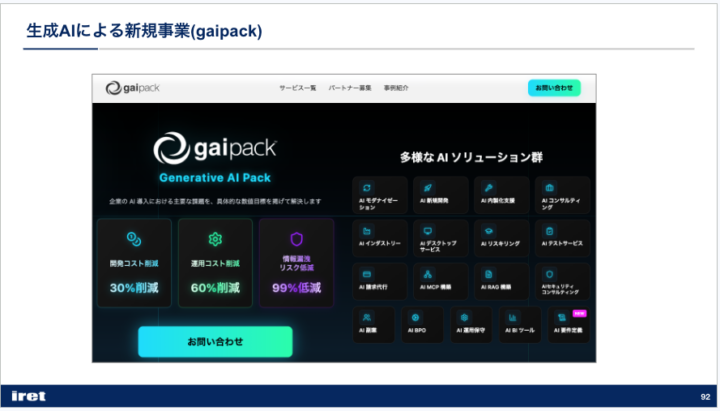Click the AI 内製化支援 wrench icon
This screenshot has width=720, height=411.
pos(489,187)
